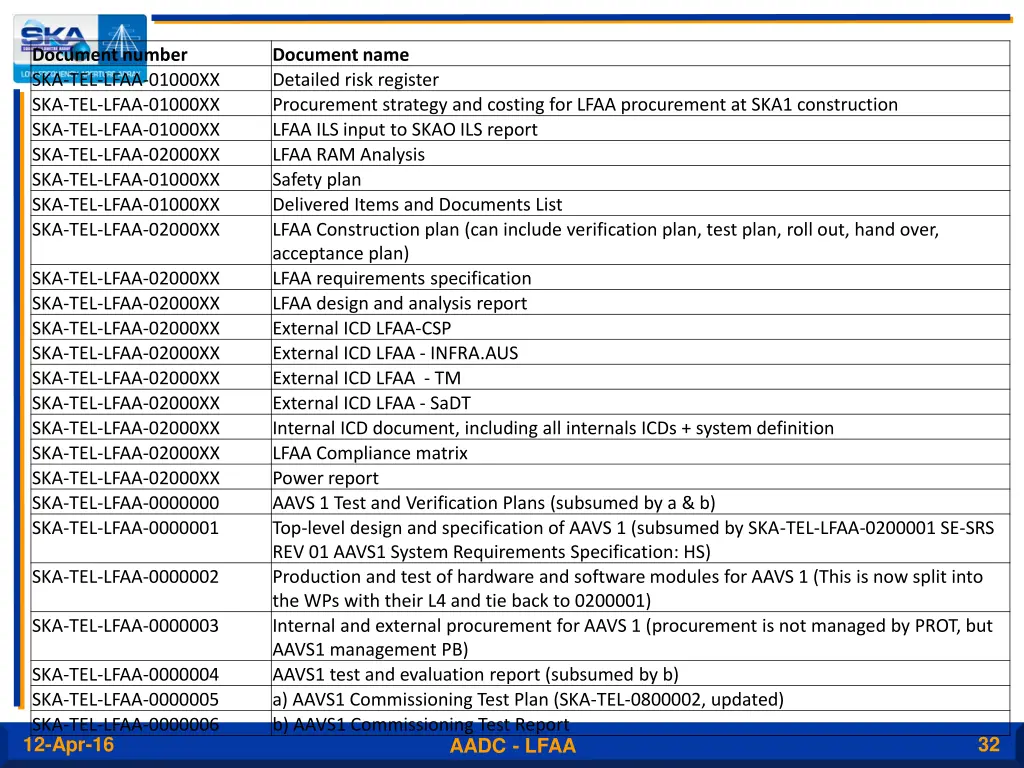Select document number SKA-TEL-LFAA-0000000
The image size is (1024, 768).
click(x=126, y=503)
